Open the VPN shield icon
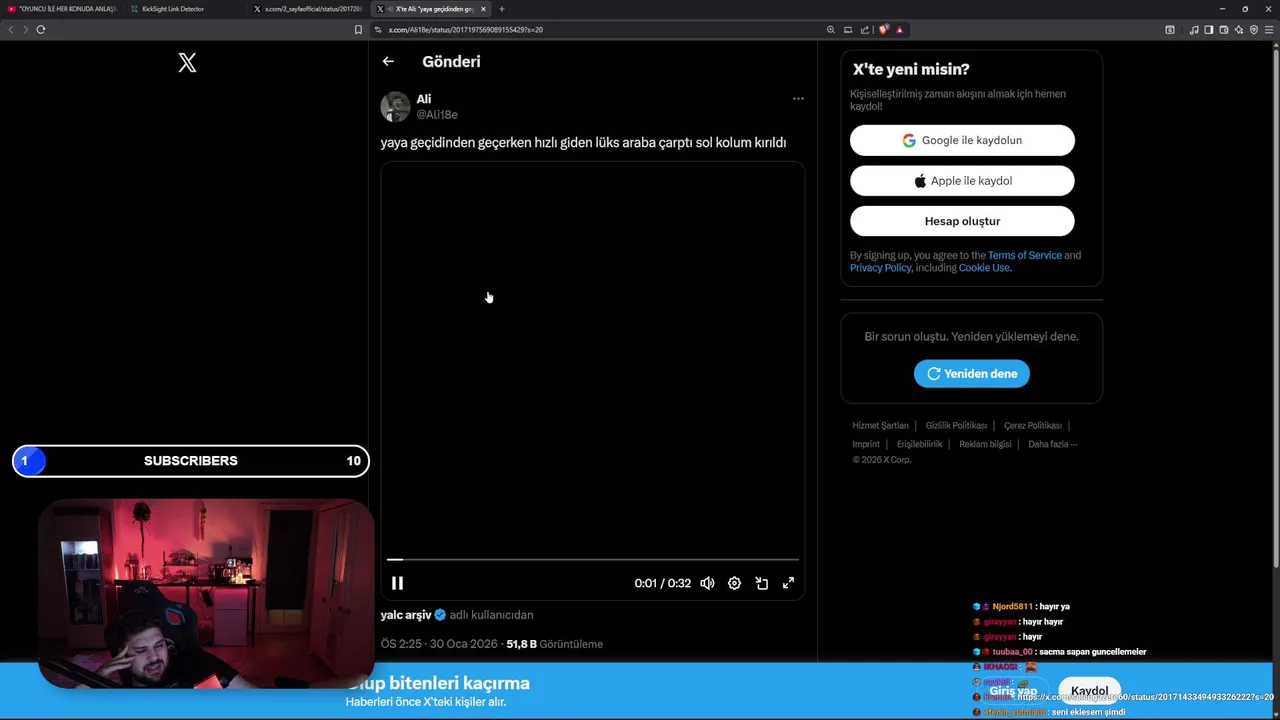This screenshot has height=720, width=1280. [1253, 30]
